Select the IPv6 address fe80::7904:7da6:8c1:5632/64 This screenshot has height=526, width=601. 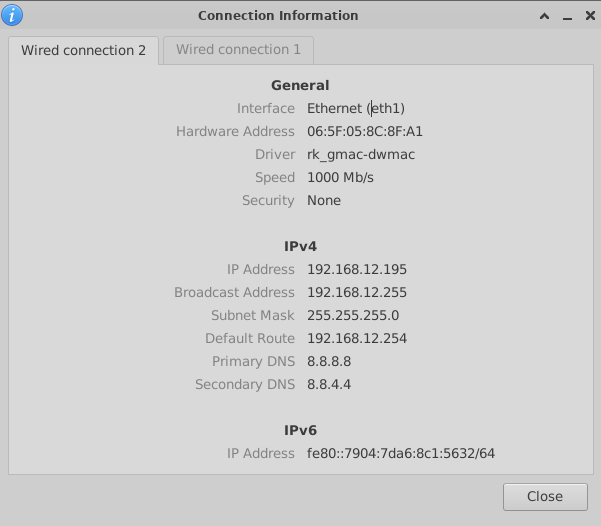point(401,454)
